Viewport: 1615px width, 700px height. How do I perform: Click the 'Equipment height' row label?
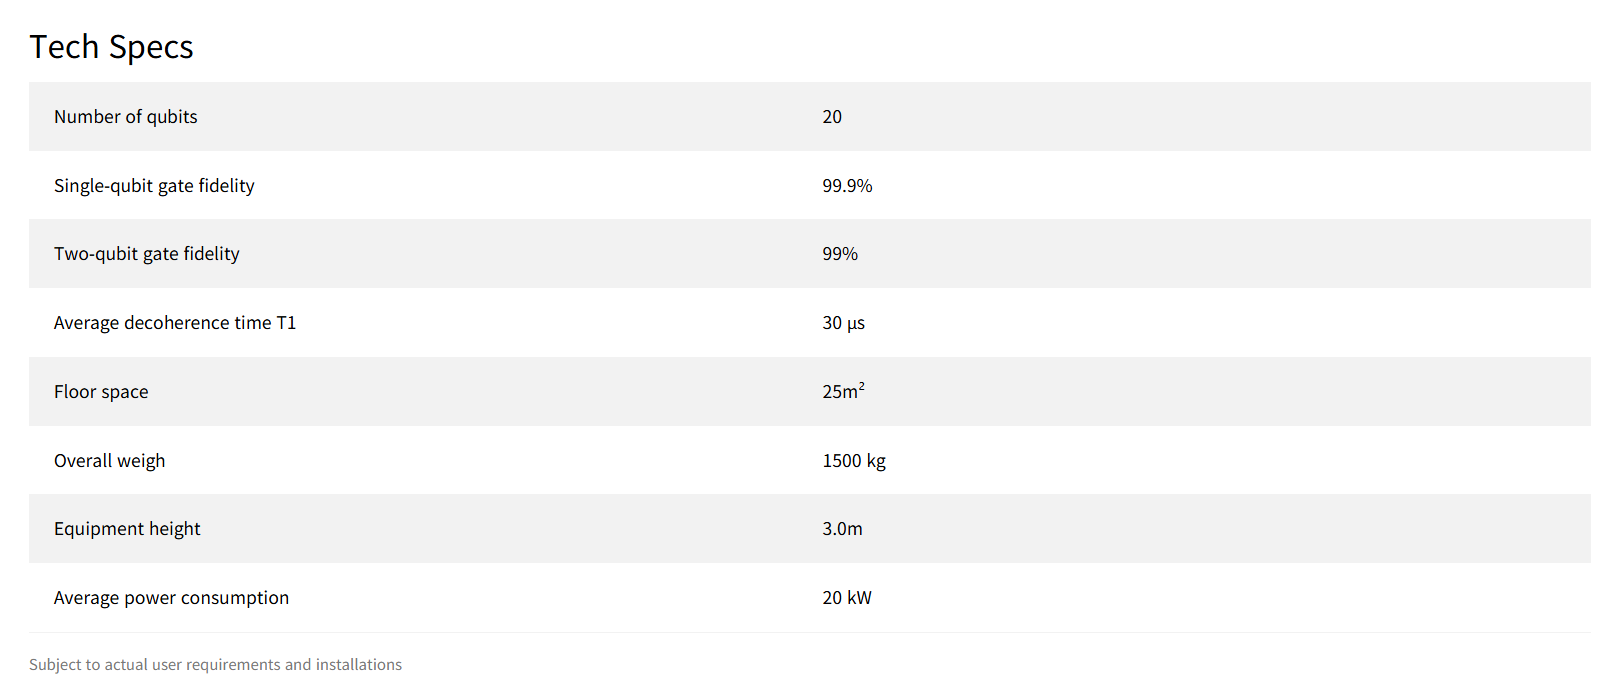[x=127, y=529]
